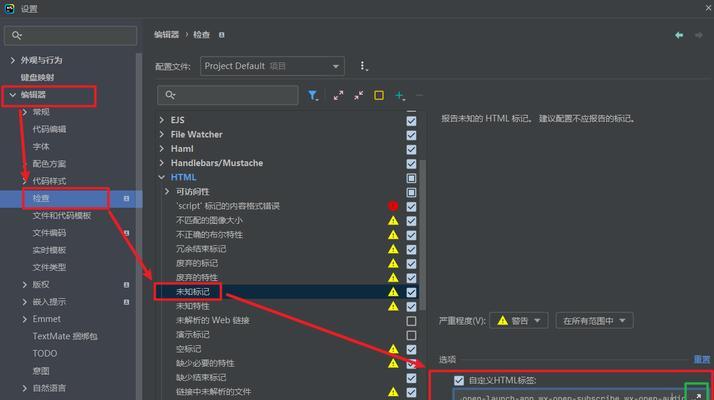
Task: Select 实时模板 in sidebar
Action: point(49,250)
